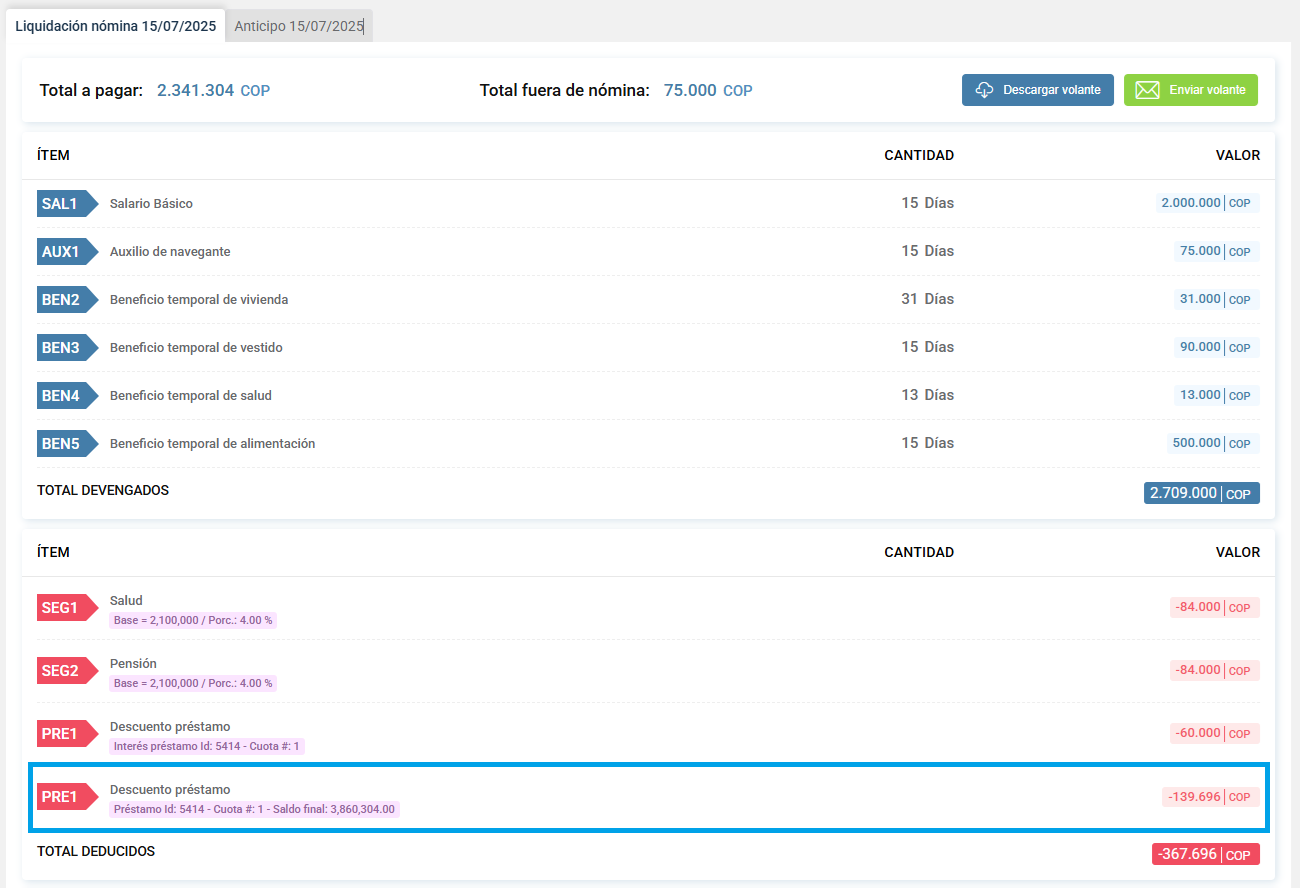Click the Beneficio temporal de salud label
The image size is (1300, 888).
(190, 396)
